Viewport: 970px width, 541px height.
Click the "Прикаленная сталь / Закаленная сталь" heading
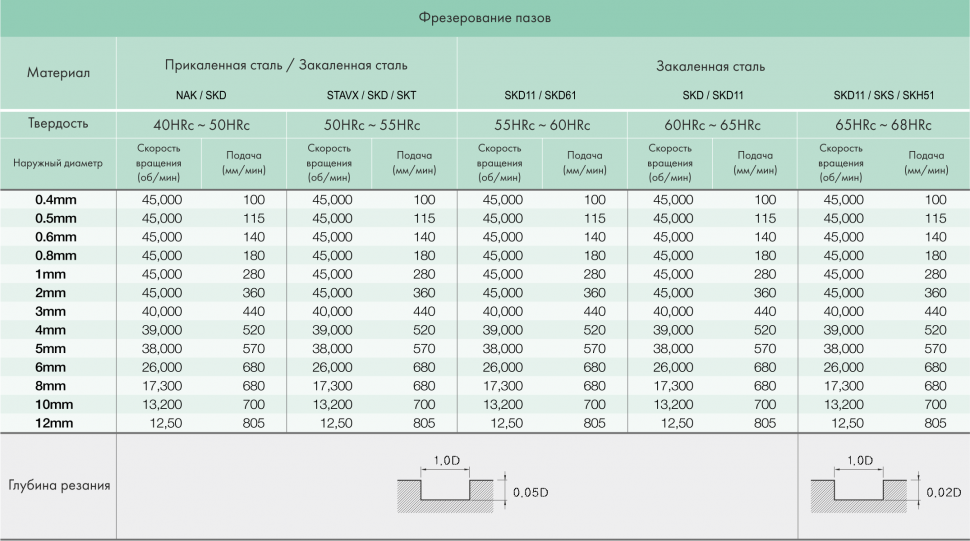tap(286, 66)
